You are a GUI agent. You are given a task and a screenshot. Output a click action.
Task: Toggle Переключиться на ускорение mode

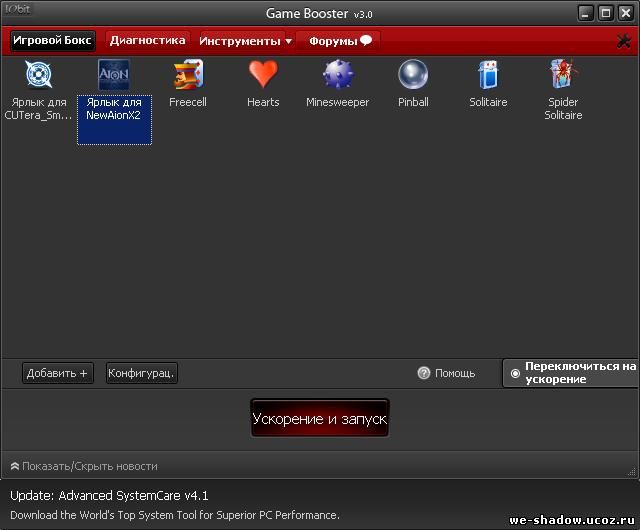(571, 373)
